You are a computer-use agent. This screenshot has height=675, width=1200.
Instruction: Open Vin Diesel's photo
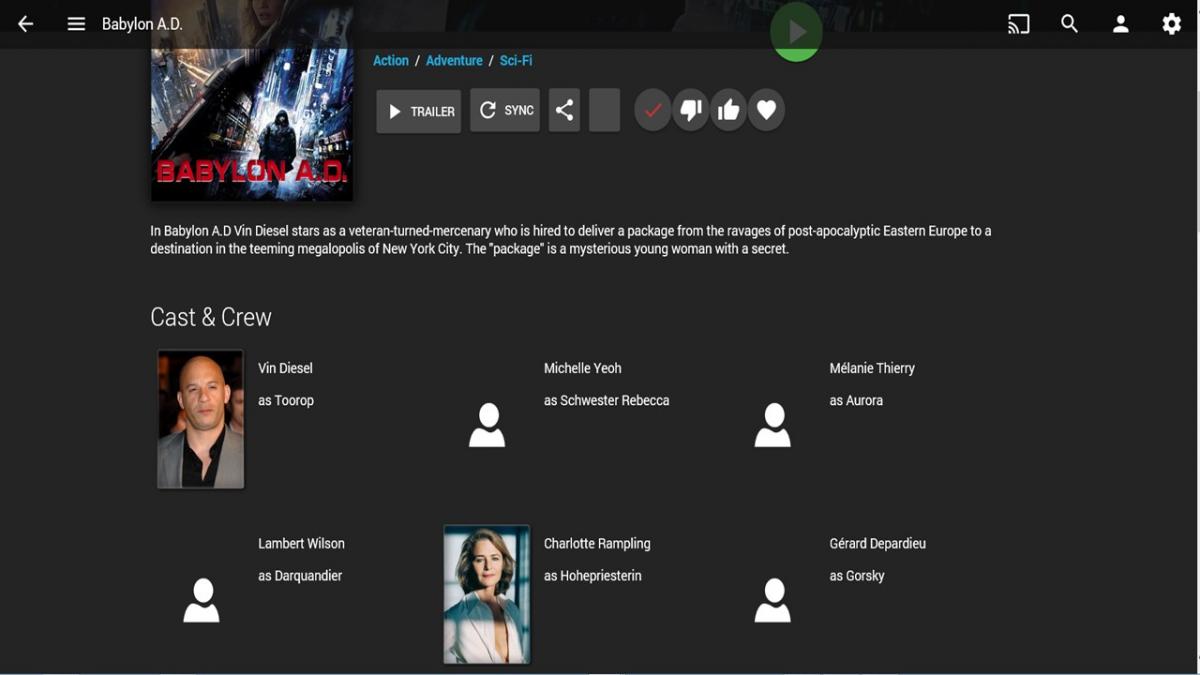point(201,419)
